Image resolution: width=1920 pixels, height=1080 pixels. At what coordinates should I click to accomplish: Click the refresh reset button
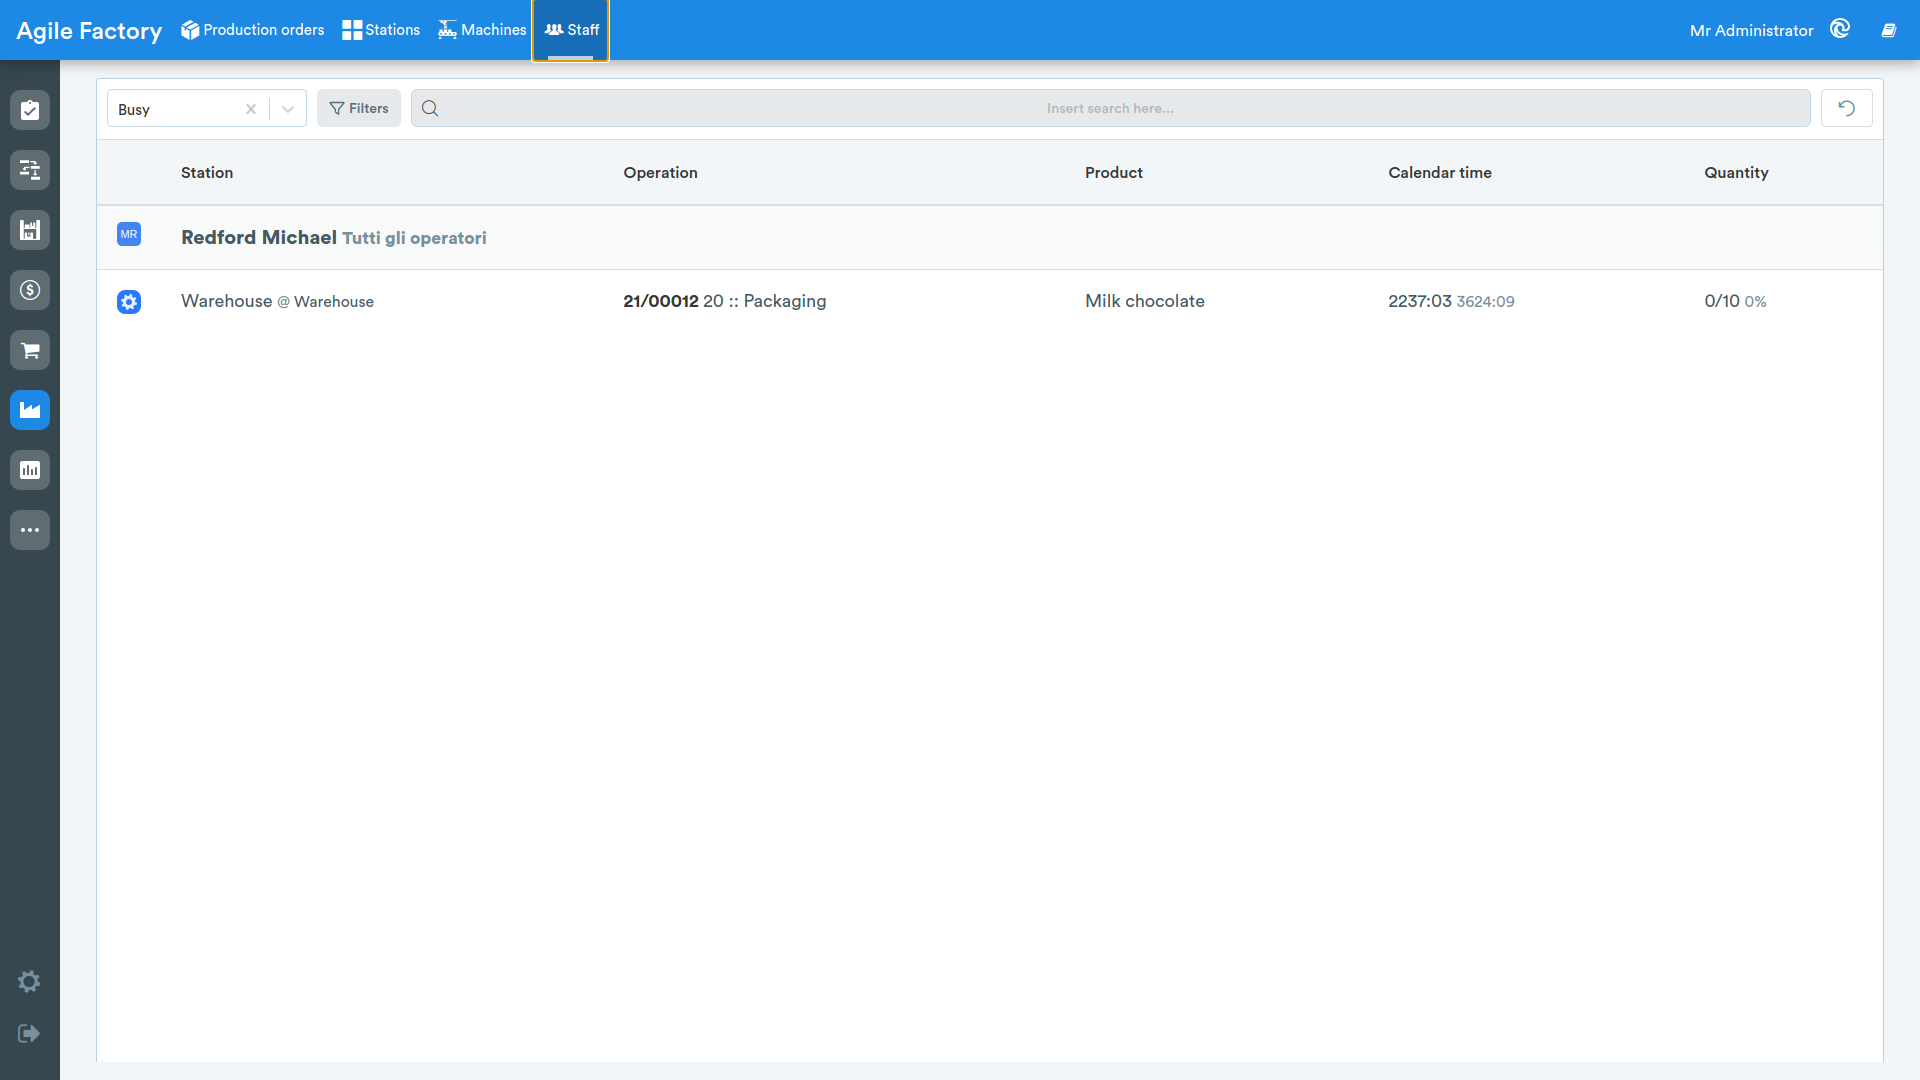coord(1847,108)
